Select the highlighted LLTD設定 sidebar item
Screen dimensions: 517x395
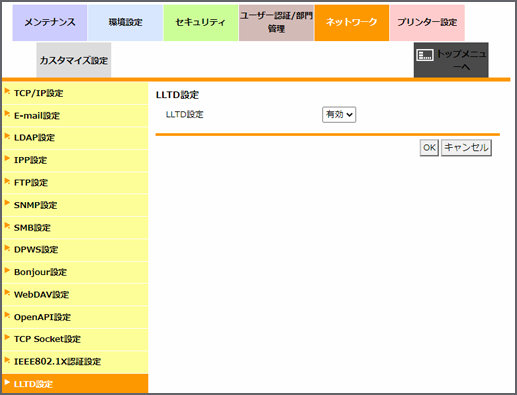[75, 384]
